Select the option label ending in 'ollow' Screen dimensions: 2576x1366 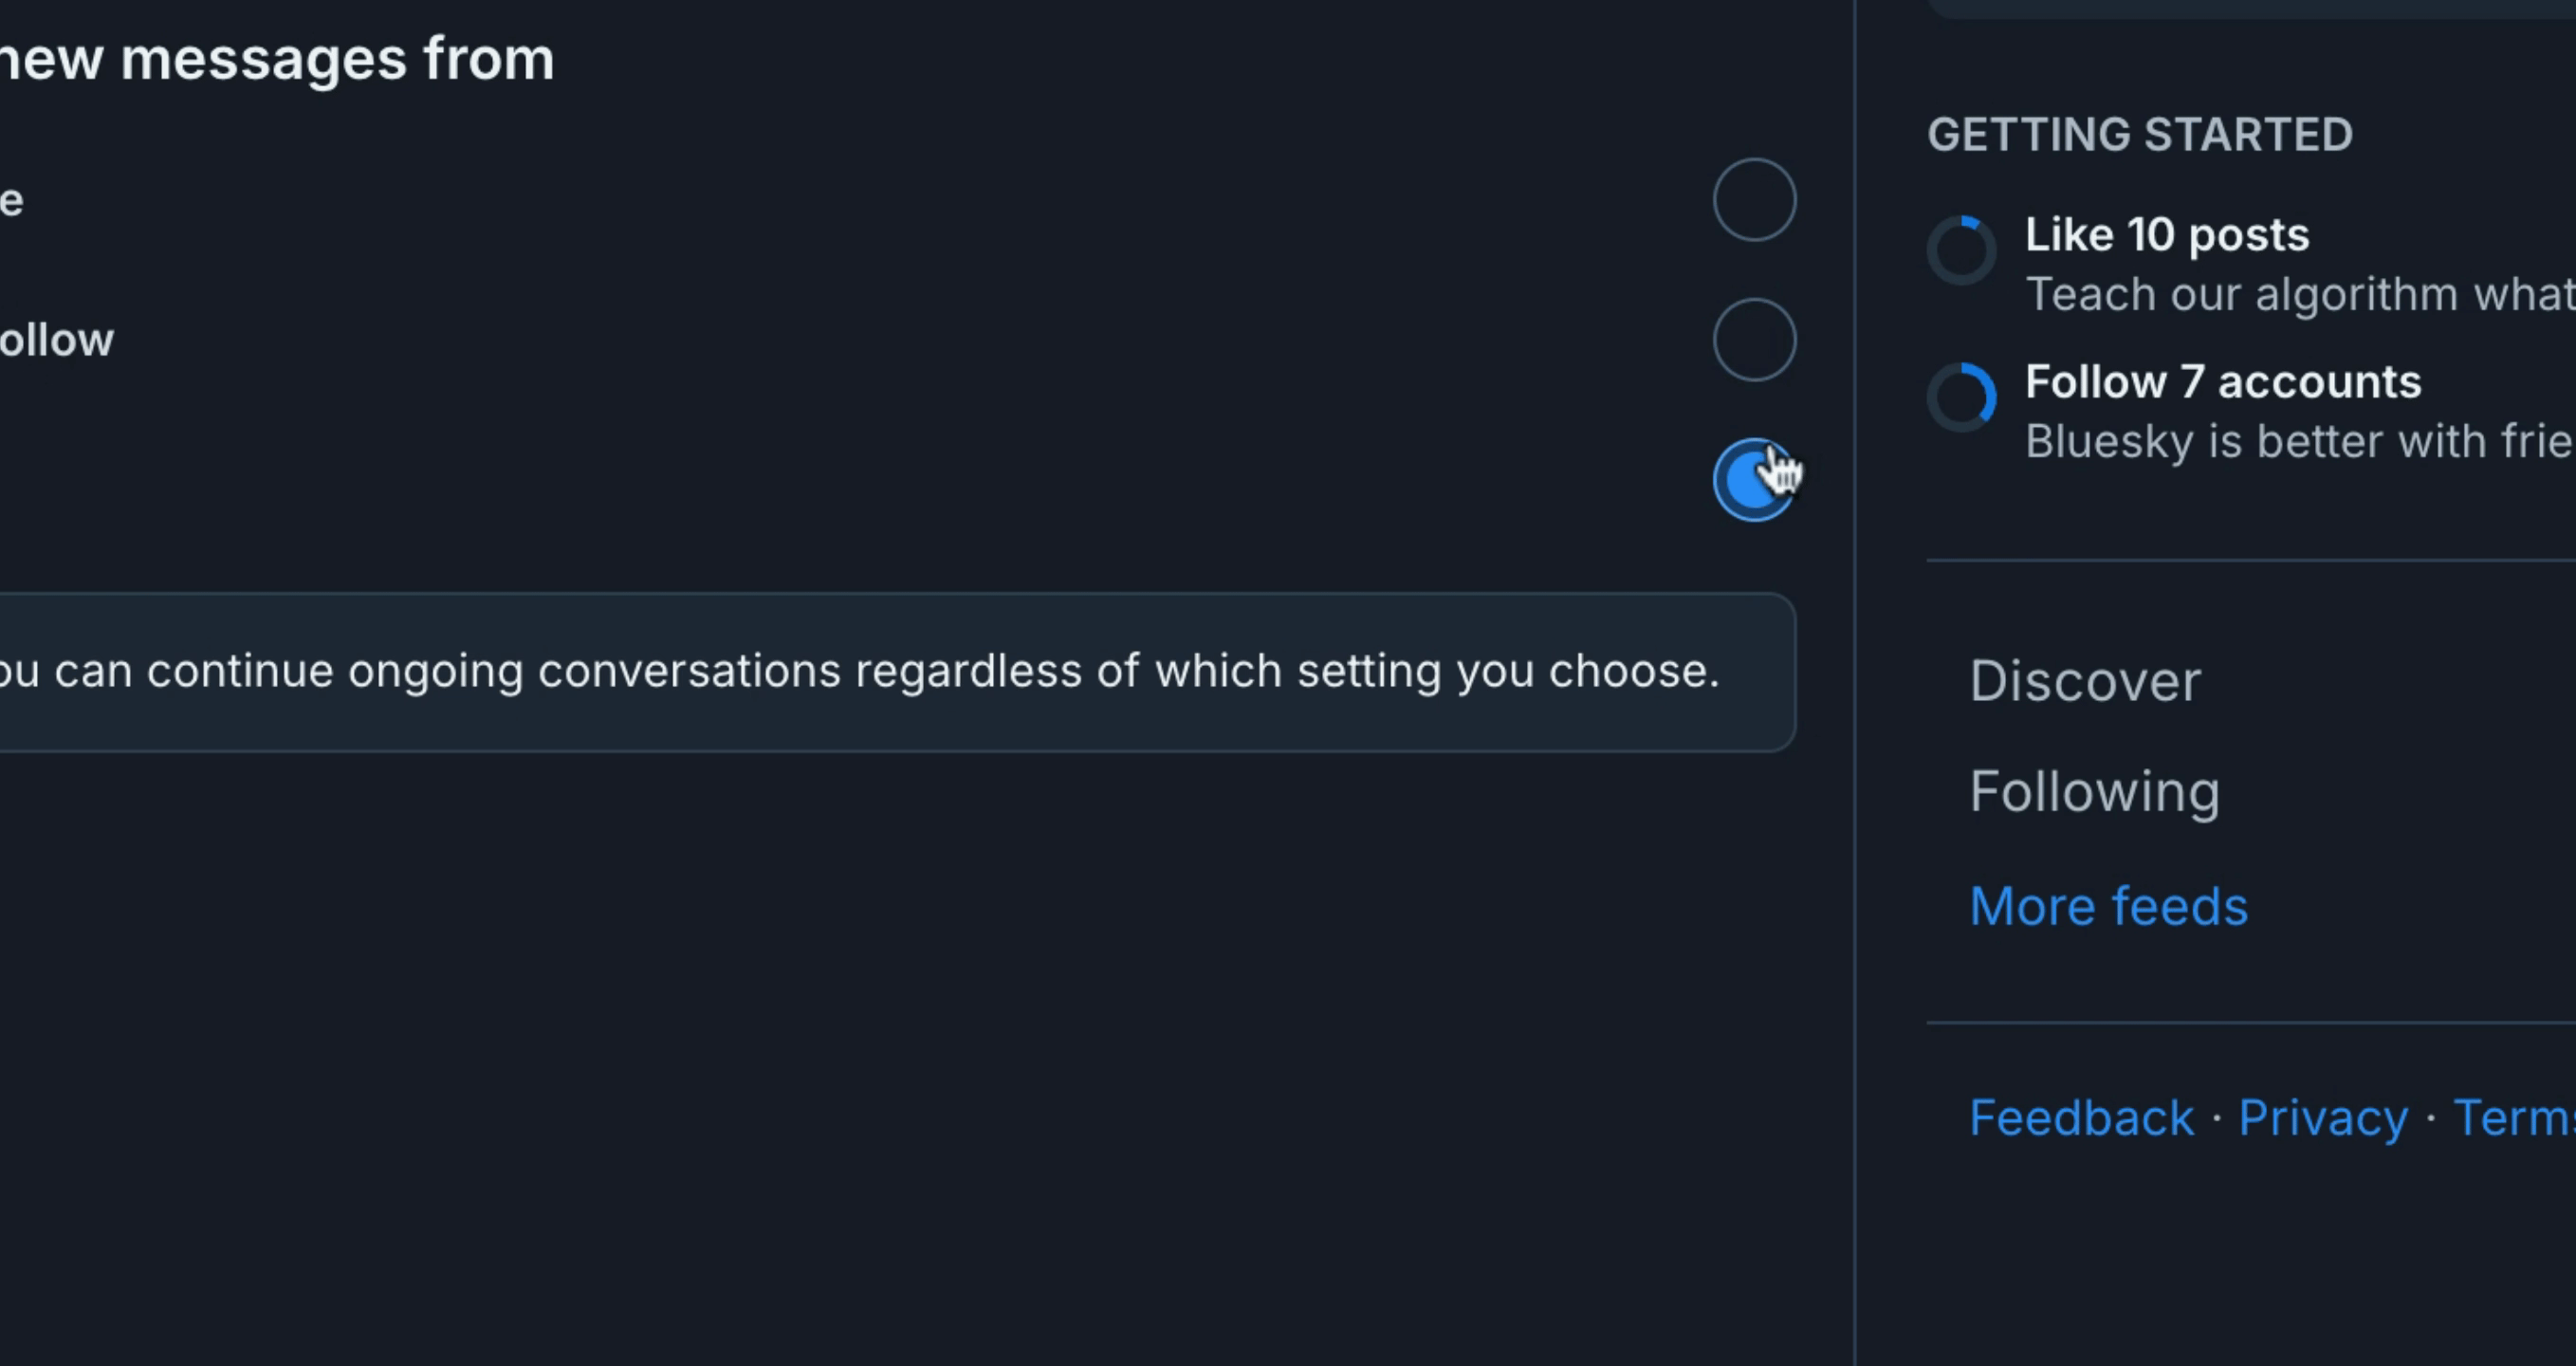(57, 340)
